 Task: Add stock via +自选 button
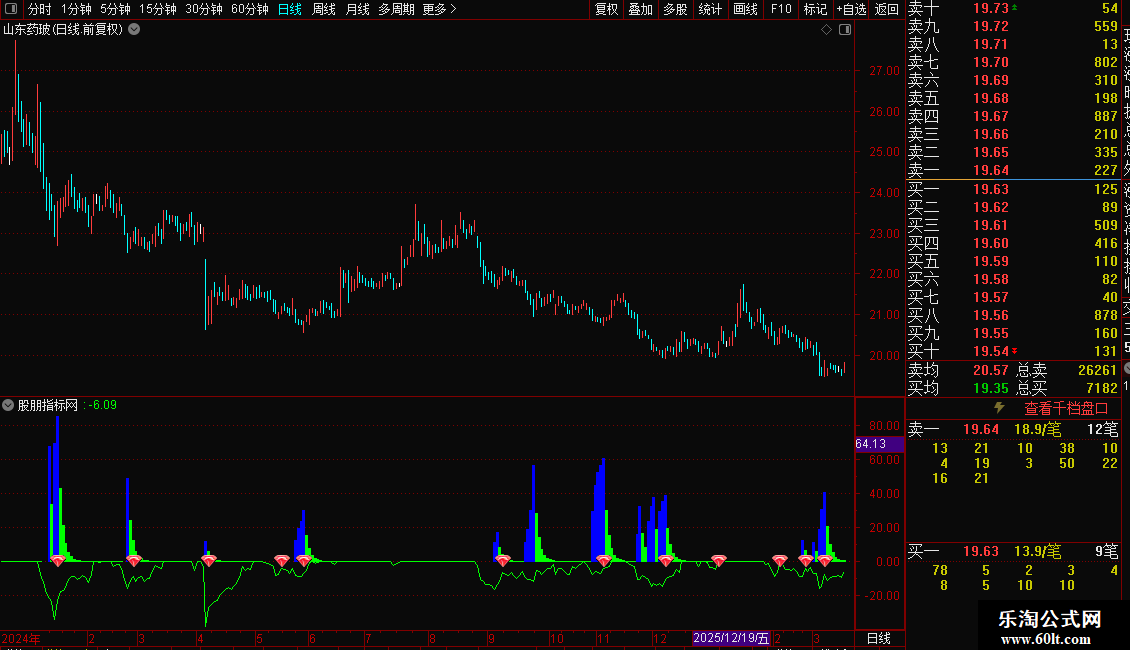[851, 9]
